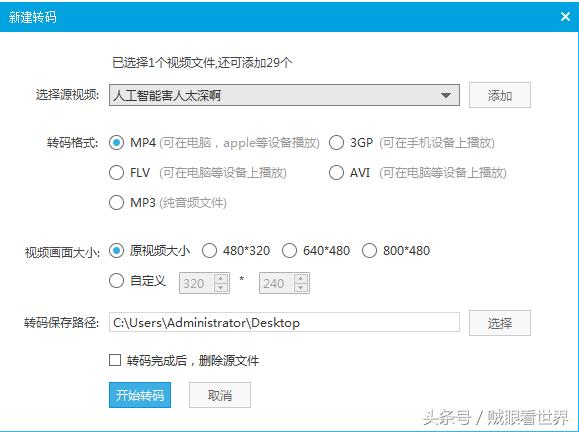Select MP4 format radio button
The width and height of the screenshot is (579, 432).
point(116,143)
